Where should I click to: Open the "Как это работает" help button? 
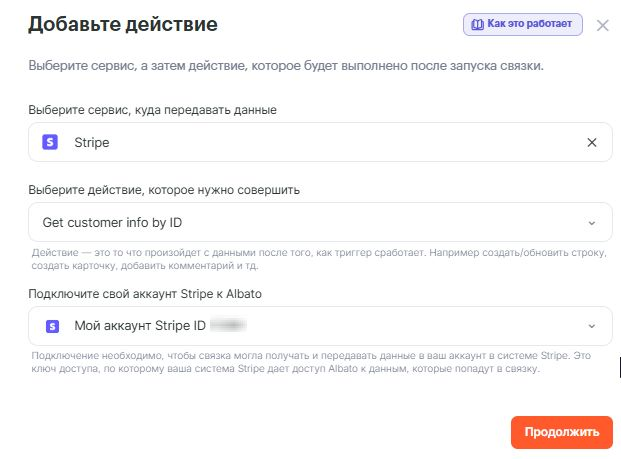coord(523,24)
